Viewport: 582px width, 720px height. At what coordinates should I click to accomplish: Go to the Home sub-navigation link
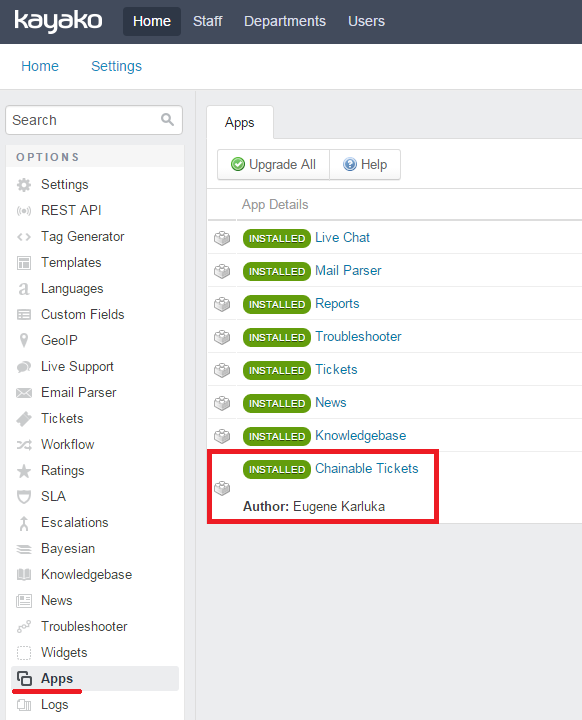40,66
